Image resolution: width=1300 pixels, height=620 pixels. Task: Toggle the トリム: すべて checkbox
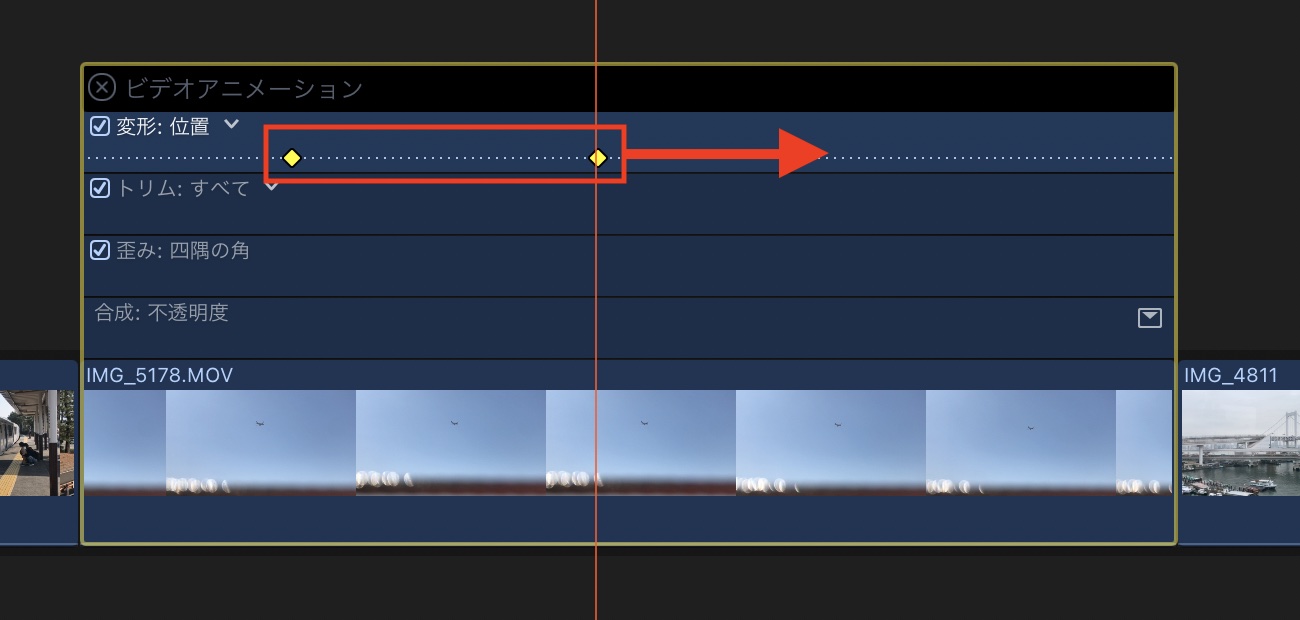[99, 188]
